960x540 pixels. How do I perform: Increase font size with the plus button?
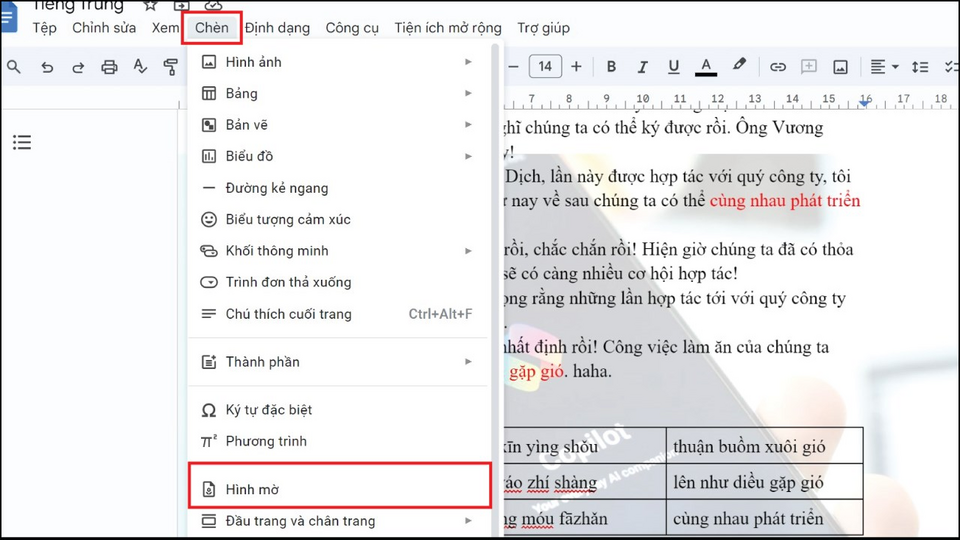[576, 67]
